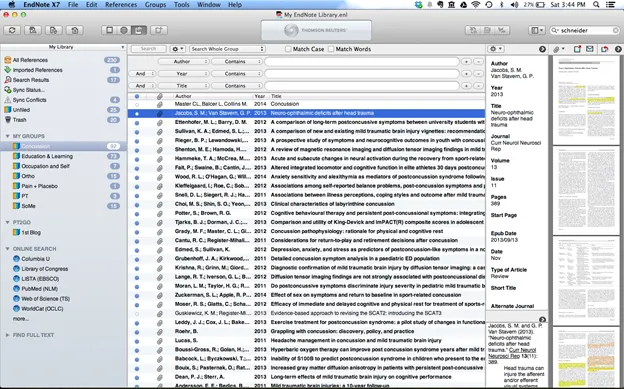
Task: Click the rotate PDF icon
Action: pyautogui.click(x=604, y=49)
